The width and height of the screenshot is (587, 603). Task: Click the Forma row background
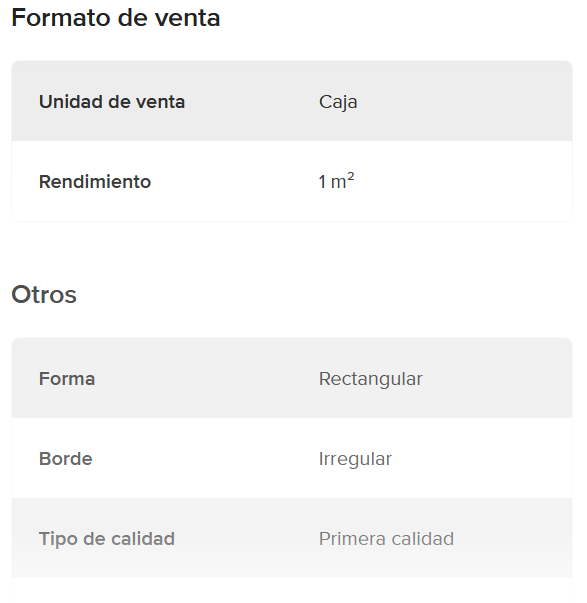tap(292, 378)
